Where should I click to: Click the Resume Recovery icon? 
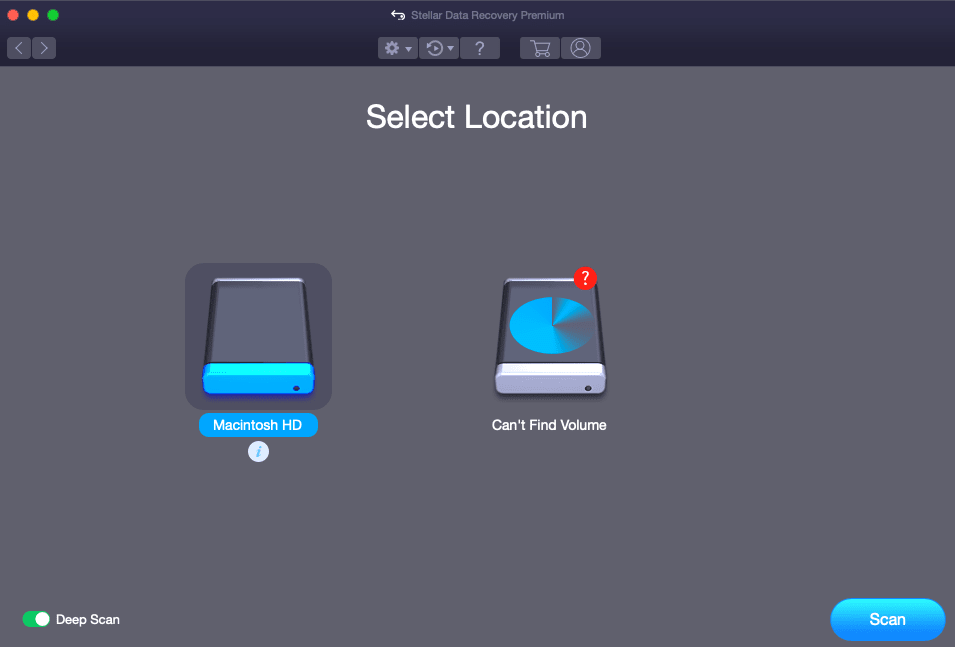[434, 48]
